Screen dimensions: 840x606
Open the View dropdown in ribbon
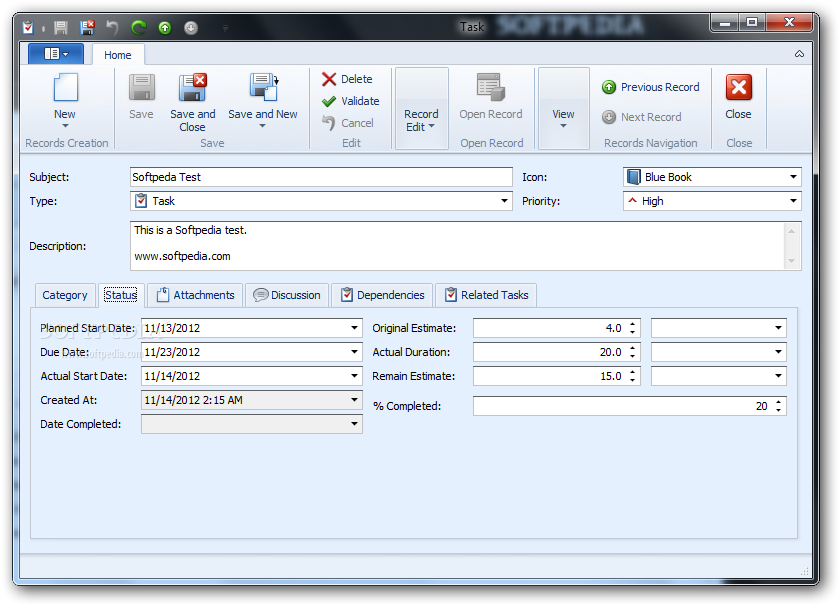point(564,108)
